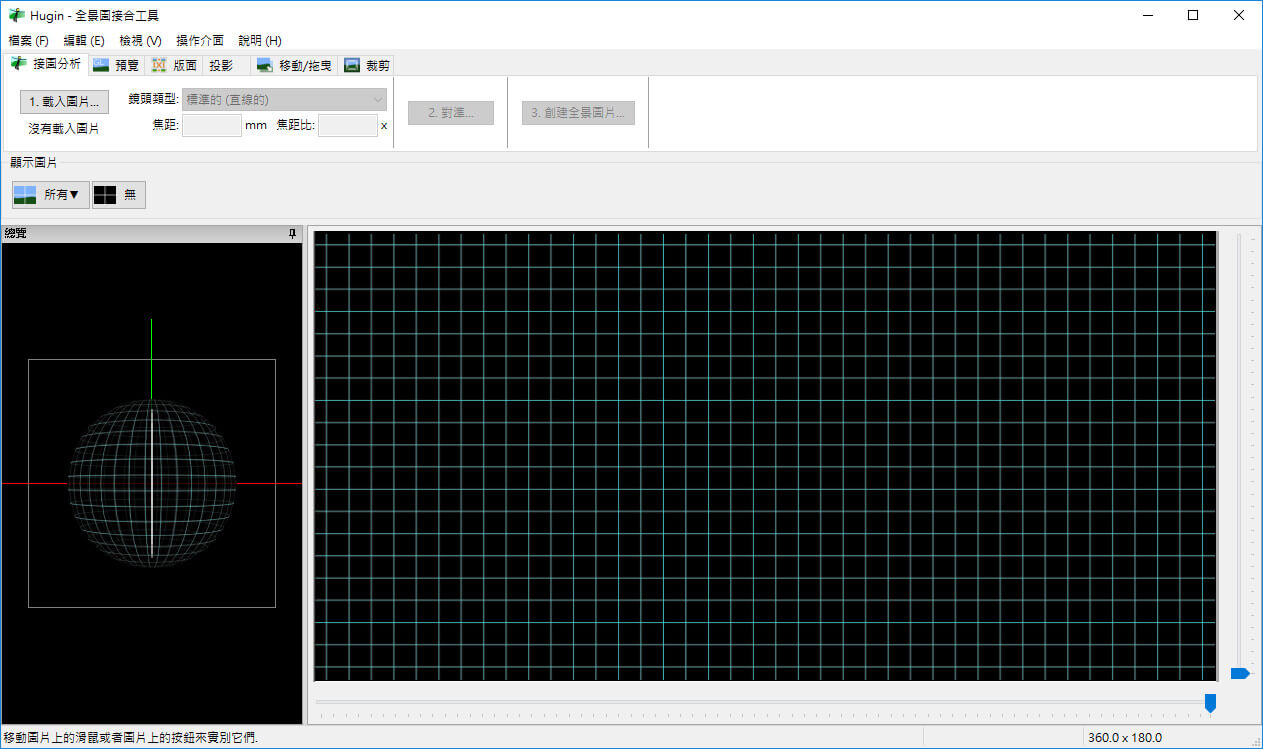Click the vertical field-of-view slider handle
1263x749 pixels.
pyautogui.click(x=1240, y=674)
